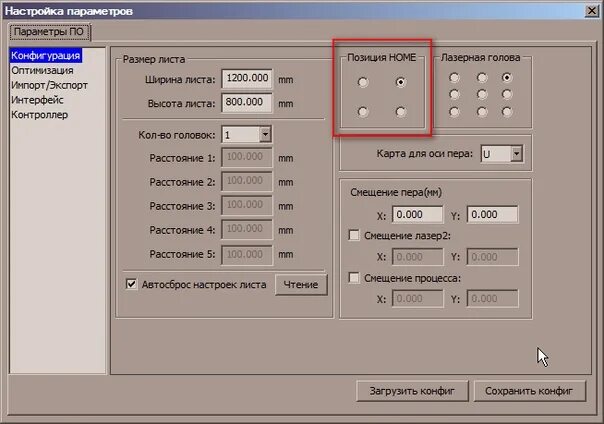604x424 pixels.
Task: Click the Смещение процесса X field
Action: click(x=417, y=298)
